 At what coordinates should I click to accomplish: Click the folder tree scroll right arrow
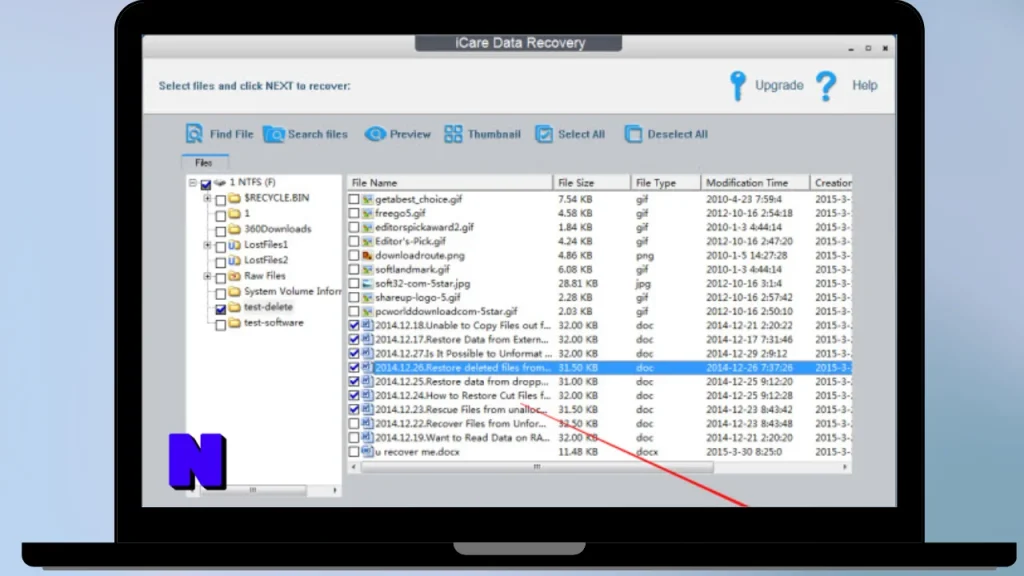[x=335, y=490]
